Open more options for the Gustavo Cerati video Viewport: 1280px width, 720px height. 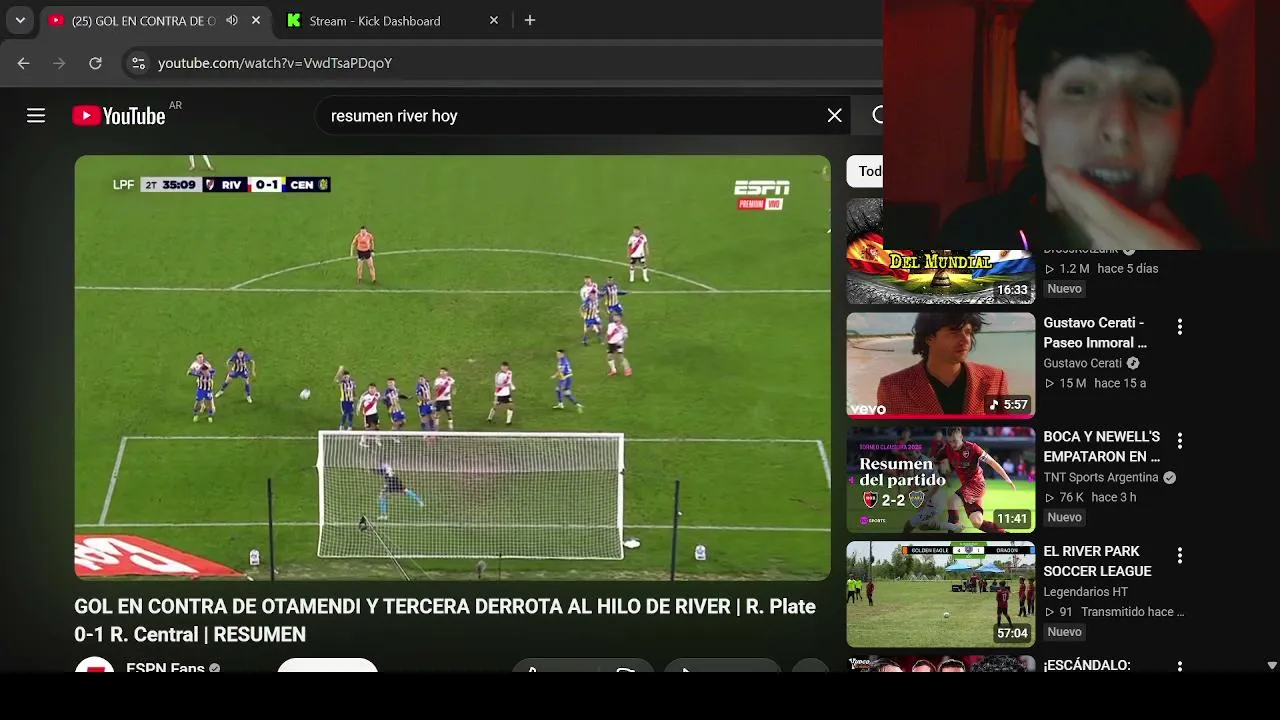coord(1180,326)
